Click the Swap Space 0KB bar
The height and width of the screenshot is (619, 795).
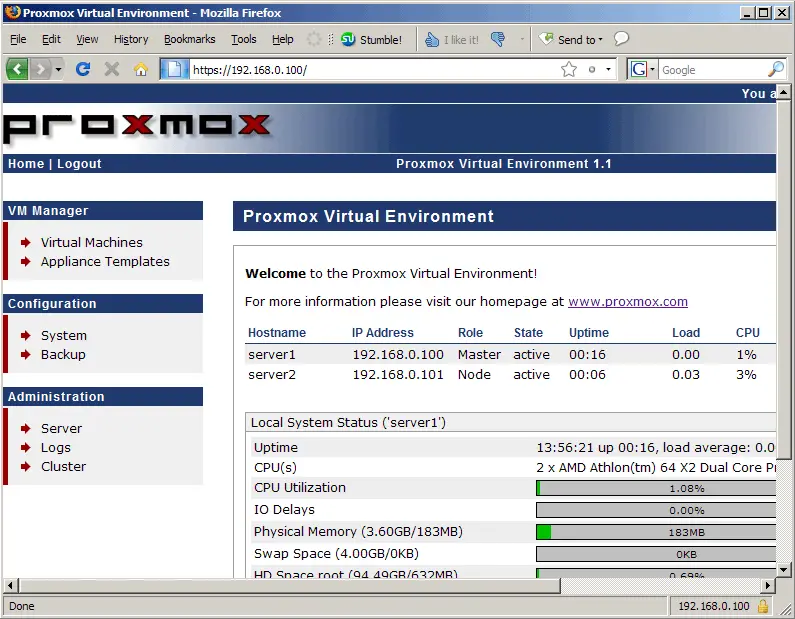coord(656,554)
